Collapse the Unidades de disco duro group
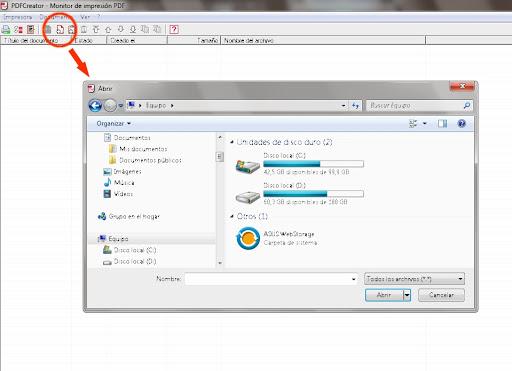Viewport: 512px width, 371px height. pyautogui.click(x=232, y=142)
